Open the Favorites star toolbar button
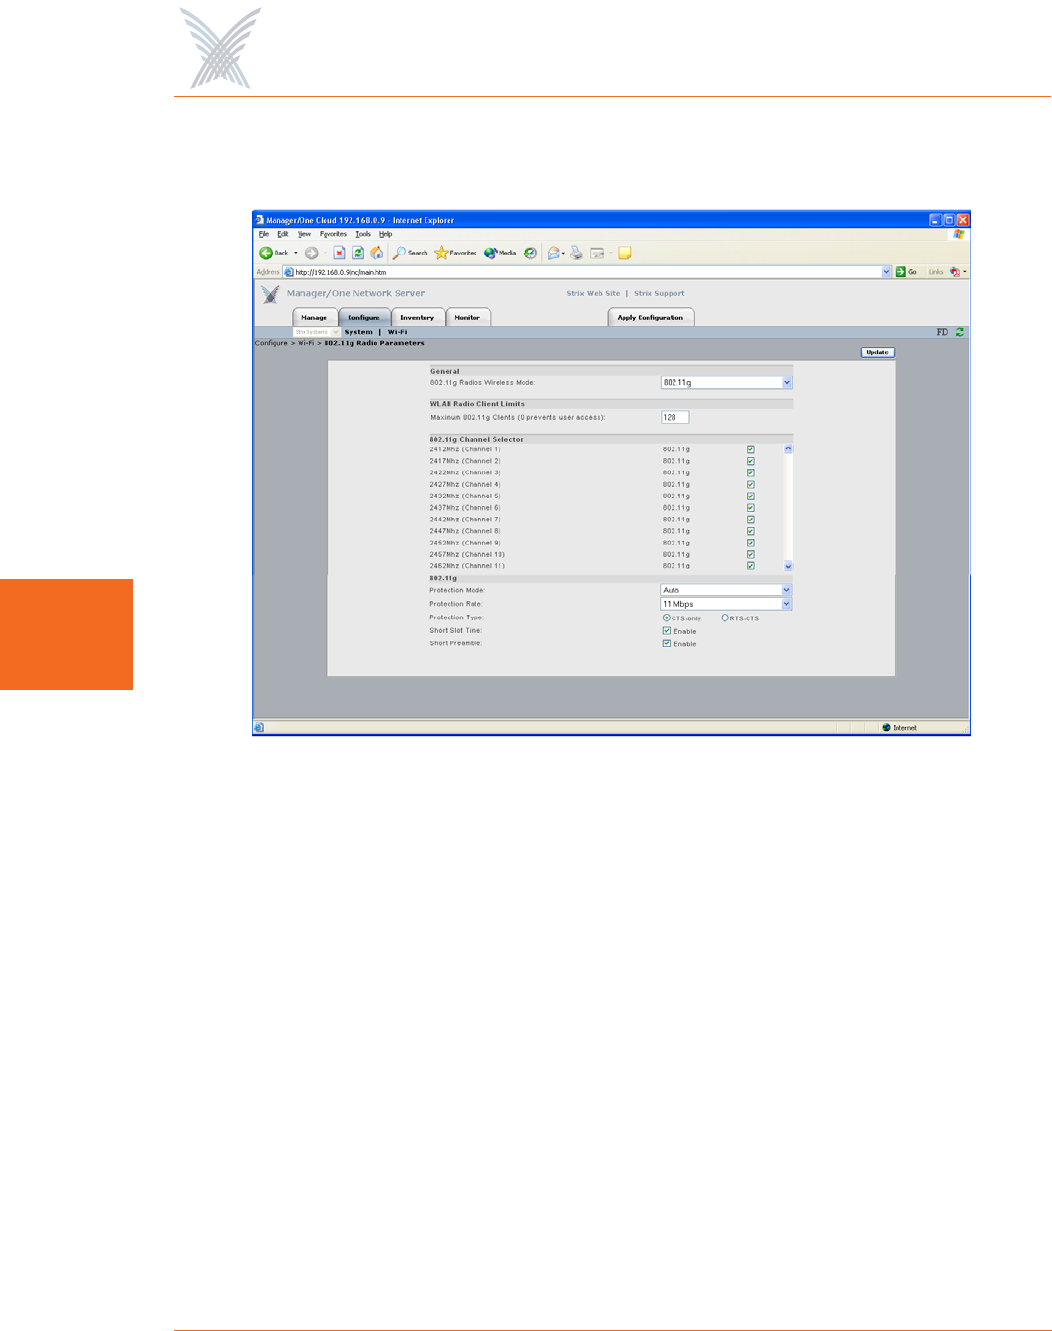 coord(455,253)
